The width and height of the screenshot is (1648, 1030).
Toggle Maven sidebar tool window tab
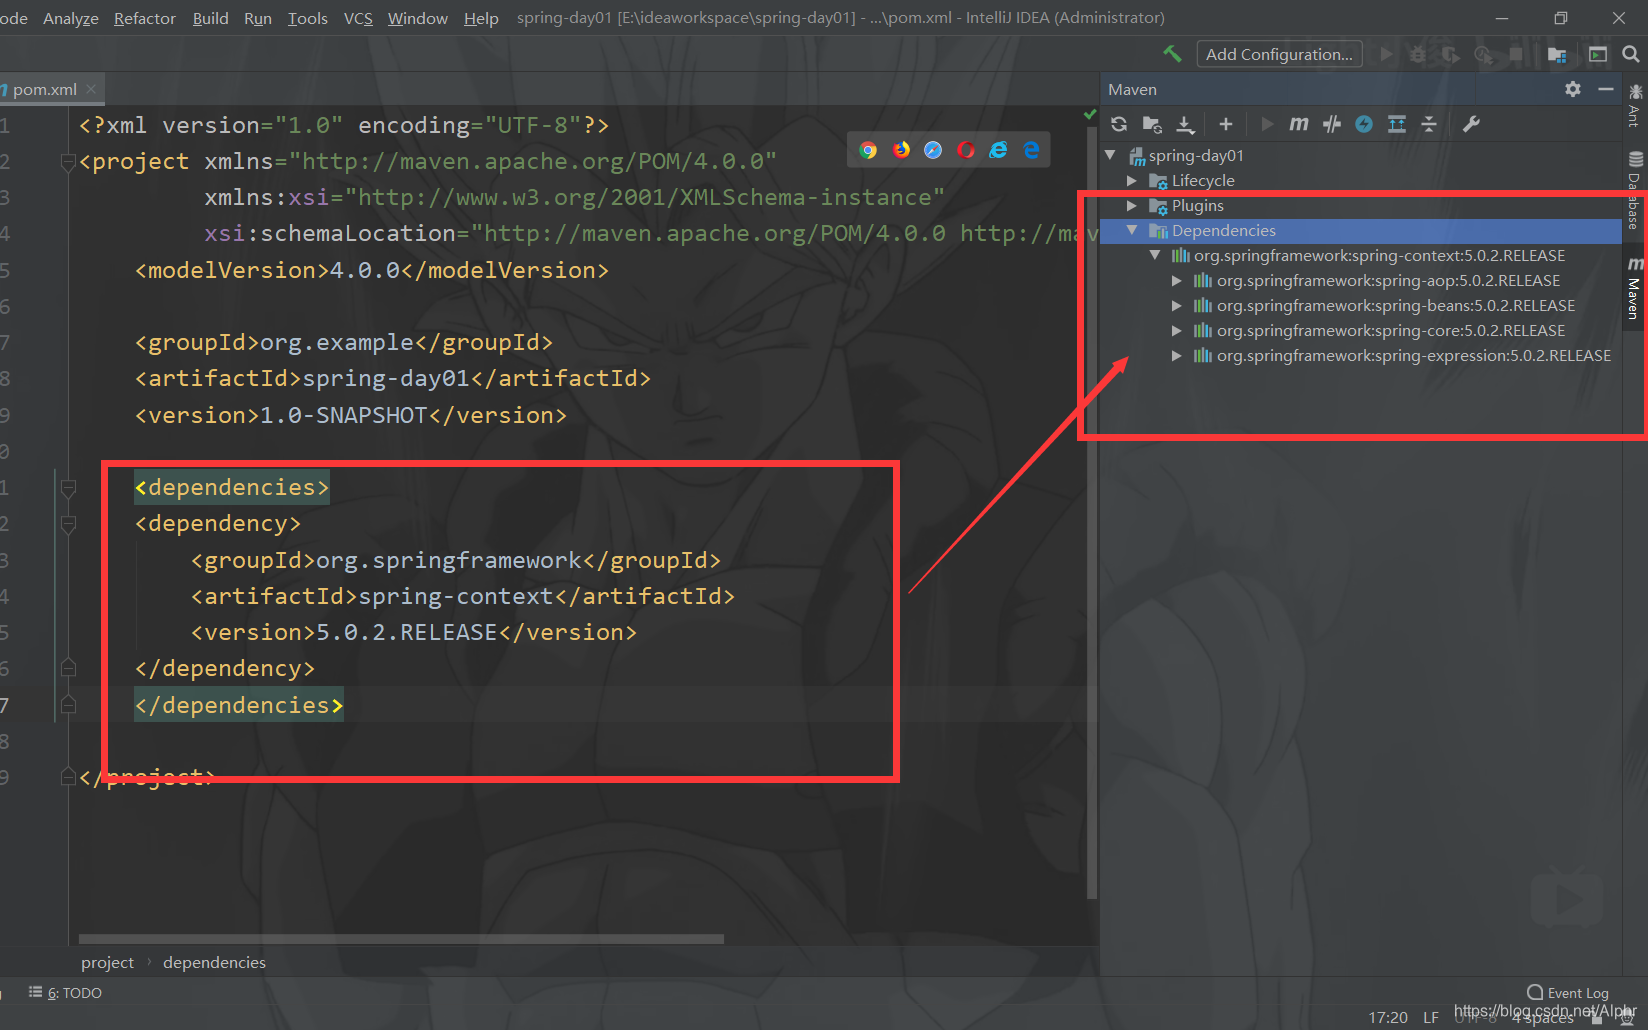1635,290
